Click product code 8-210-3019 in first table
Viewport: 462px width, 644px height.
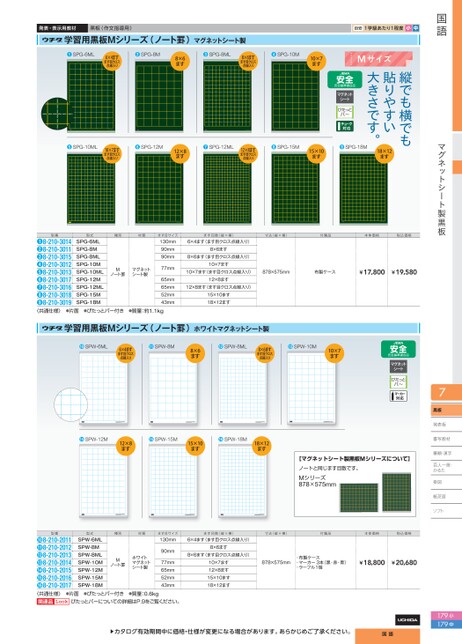pyautogui.click(x=55, y=302)
